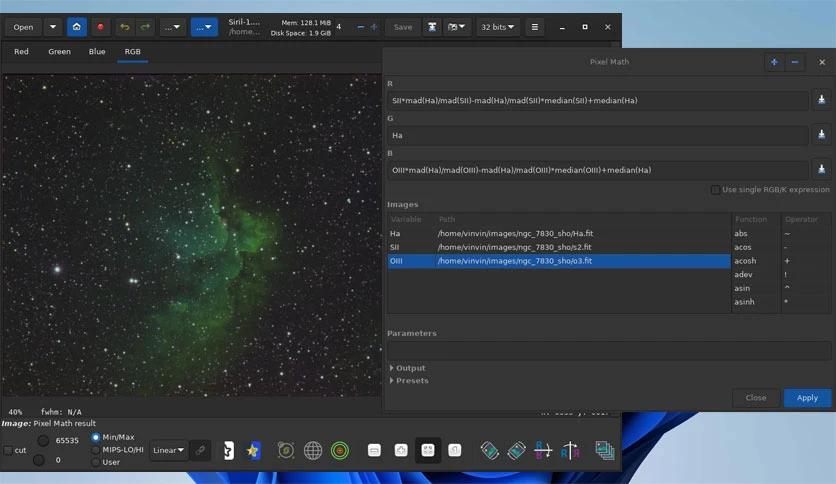This screenshot has height=484, width=836.
Task: Click the snapshot icon next to Save
Action: [x=432, y=27]
